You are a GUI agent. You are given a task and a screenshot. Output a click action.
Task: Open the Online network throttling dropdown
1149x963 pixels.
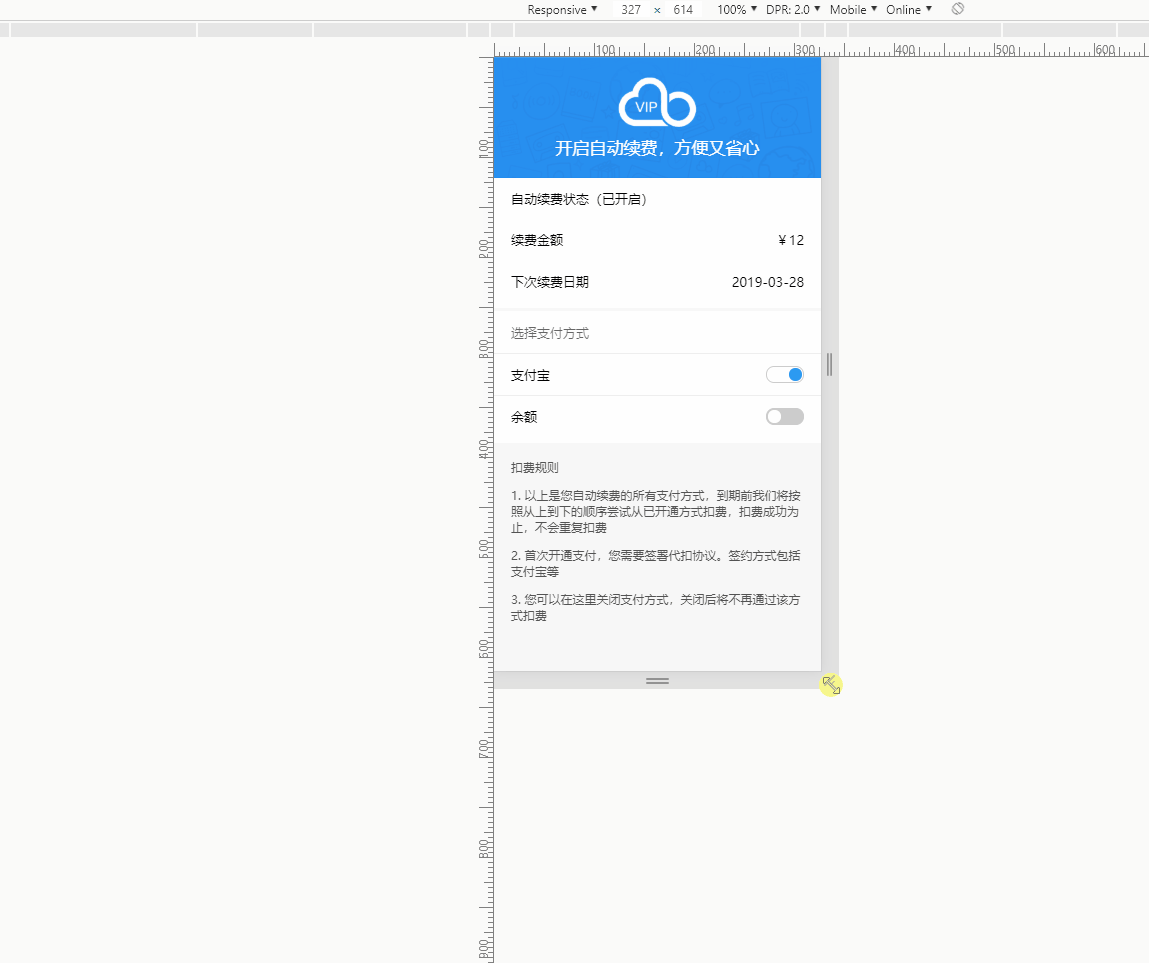pyautogui.click(x=906, y=9)
